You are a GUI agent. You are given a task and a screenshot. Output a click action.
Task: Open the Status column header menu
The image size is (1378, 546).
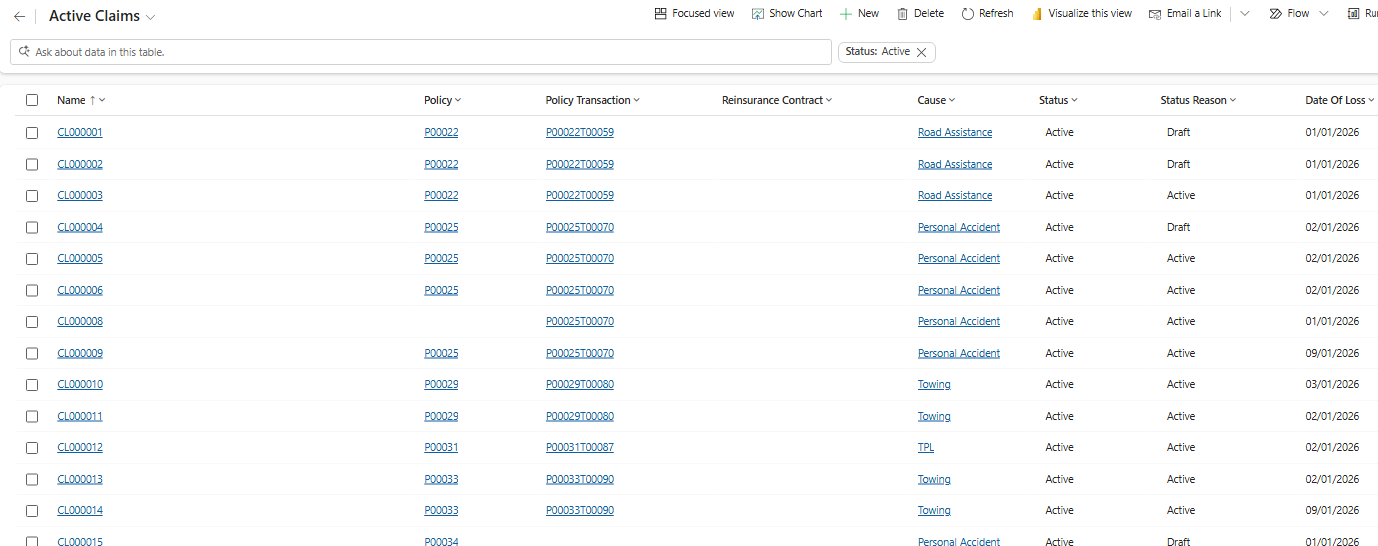click(1059, 100)
